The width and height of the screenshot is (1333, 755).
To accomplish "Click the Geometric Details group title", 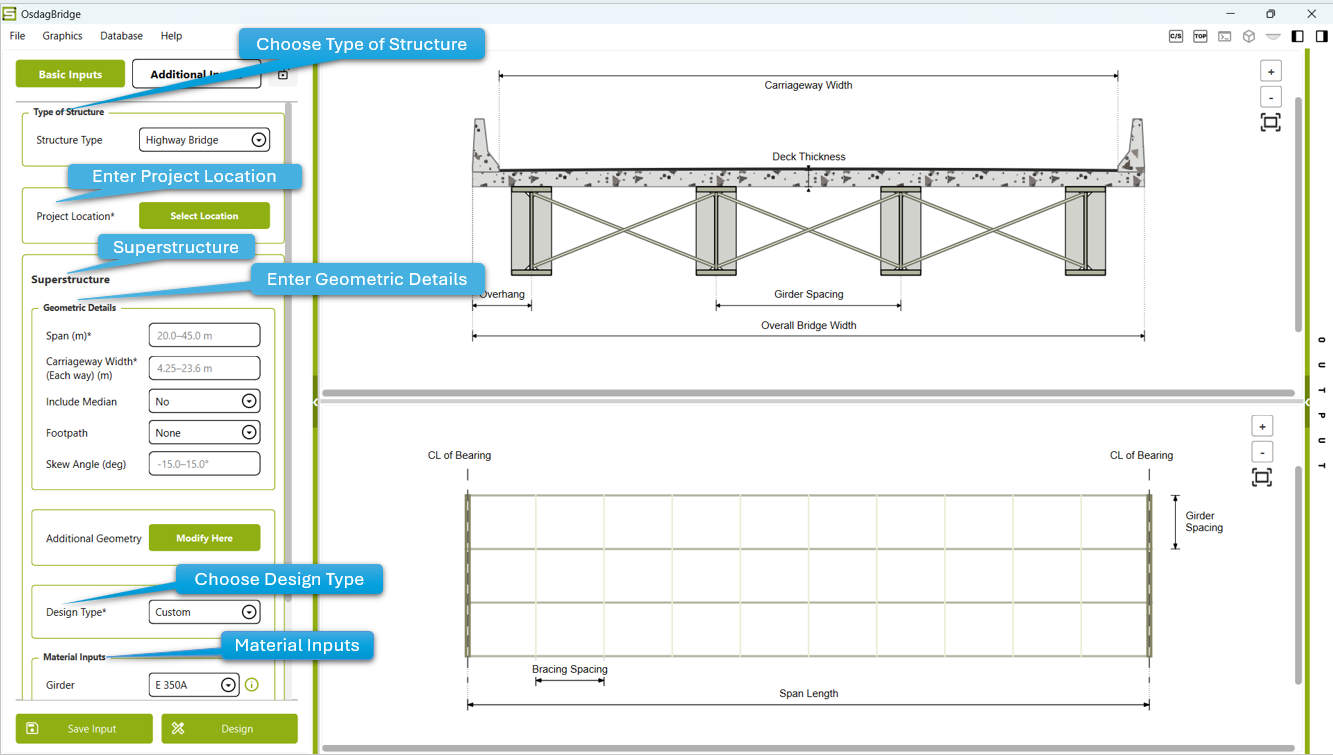I will [79, 308].
